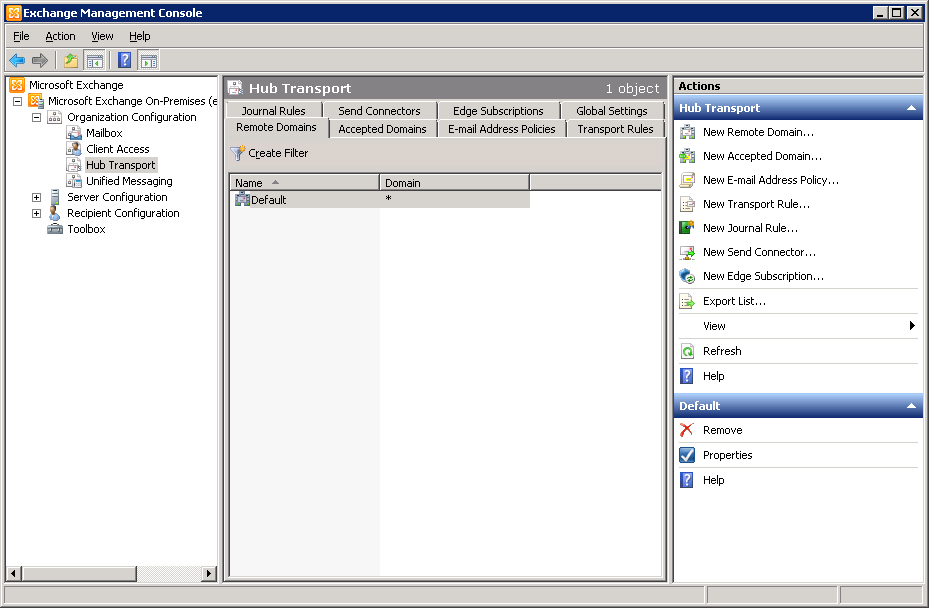
Task: Open the View menu in menu bar
Action: (102, 36)
